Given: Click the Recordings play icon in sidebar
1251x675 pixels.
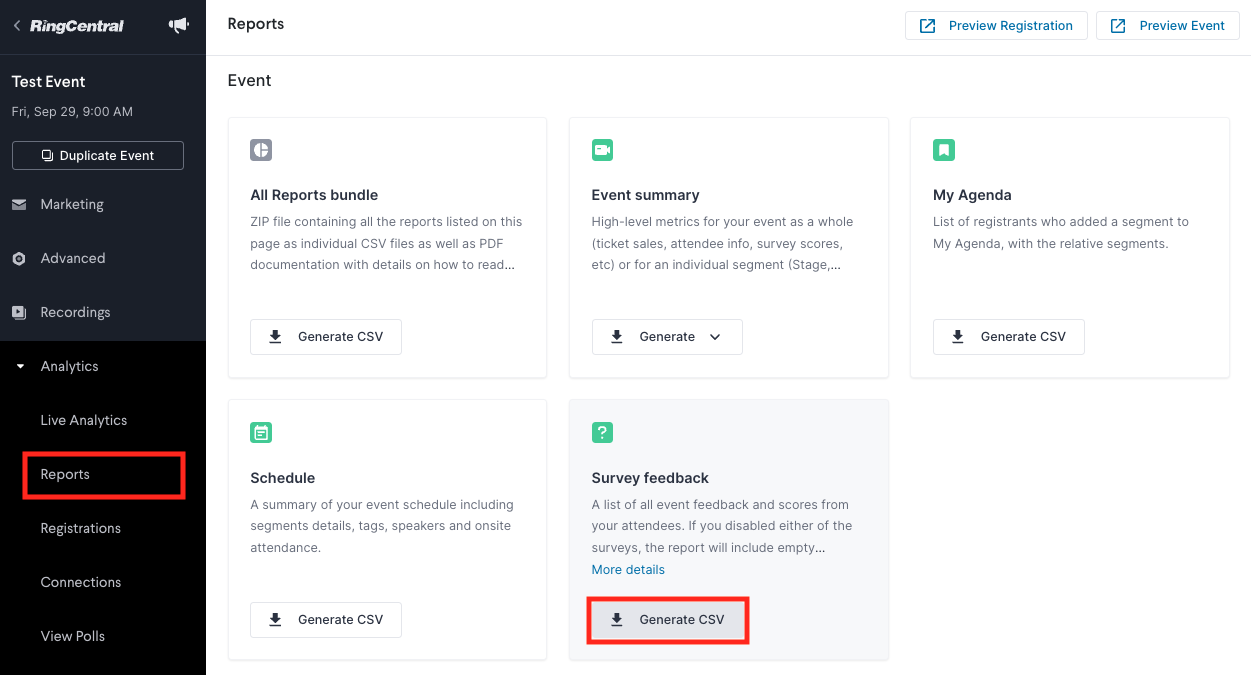Looking at the screenshot, I should click(x=19, y=313).
